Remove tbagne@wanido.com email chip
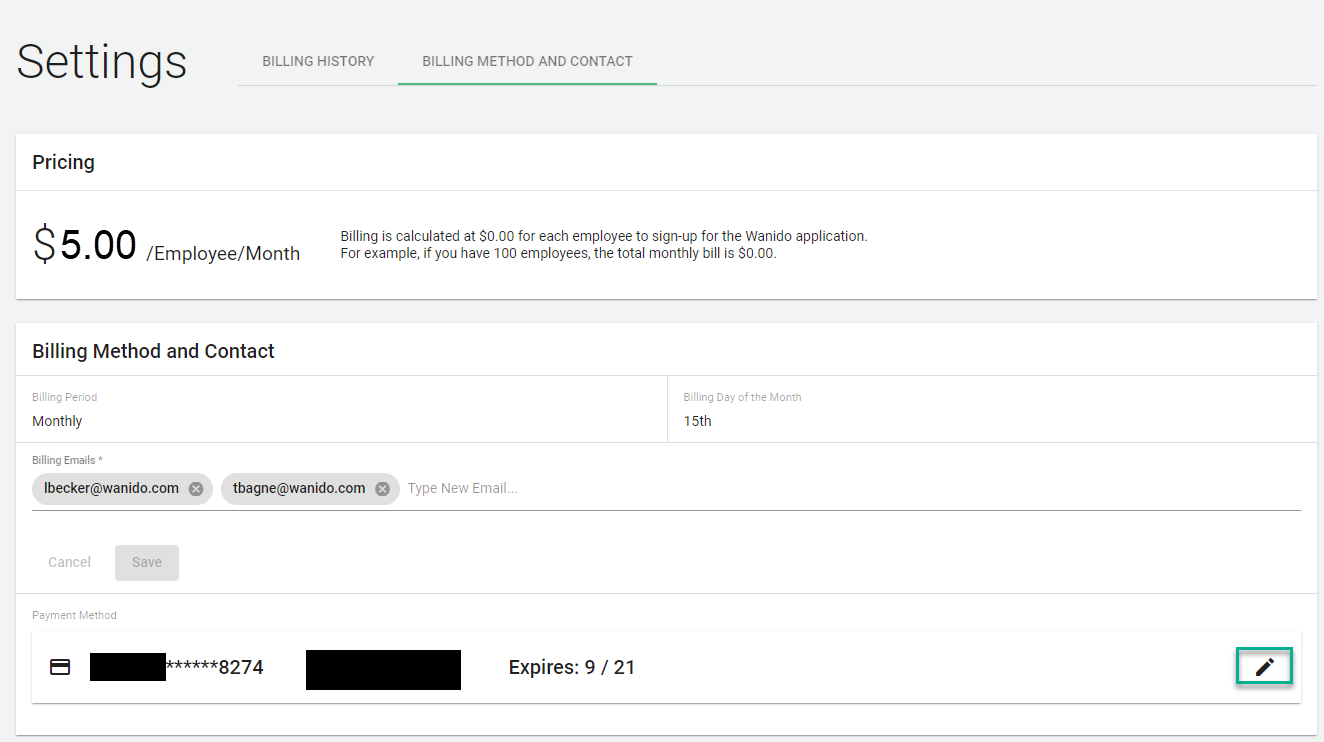 coord(382,489)
